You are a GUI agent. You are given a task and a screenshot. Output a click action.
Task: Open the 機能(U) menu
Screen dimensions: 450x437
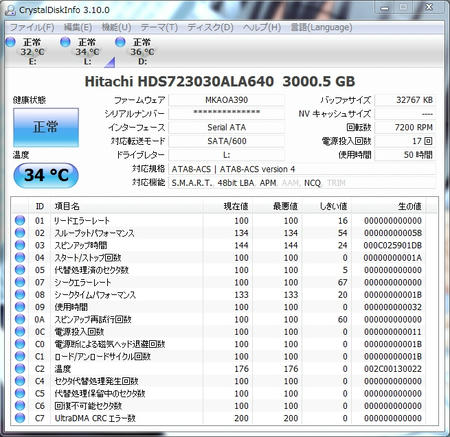(x=116, y=27)
